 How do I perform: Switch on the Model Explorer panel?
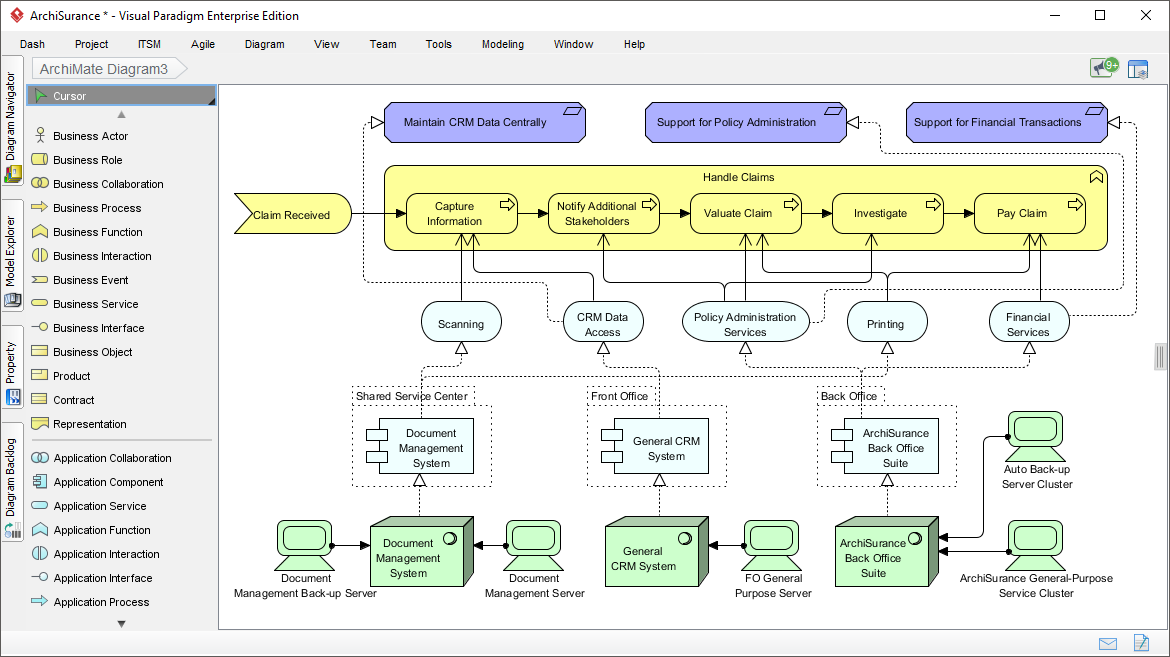(12, 250)
